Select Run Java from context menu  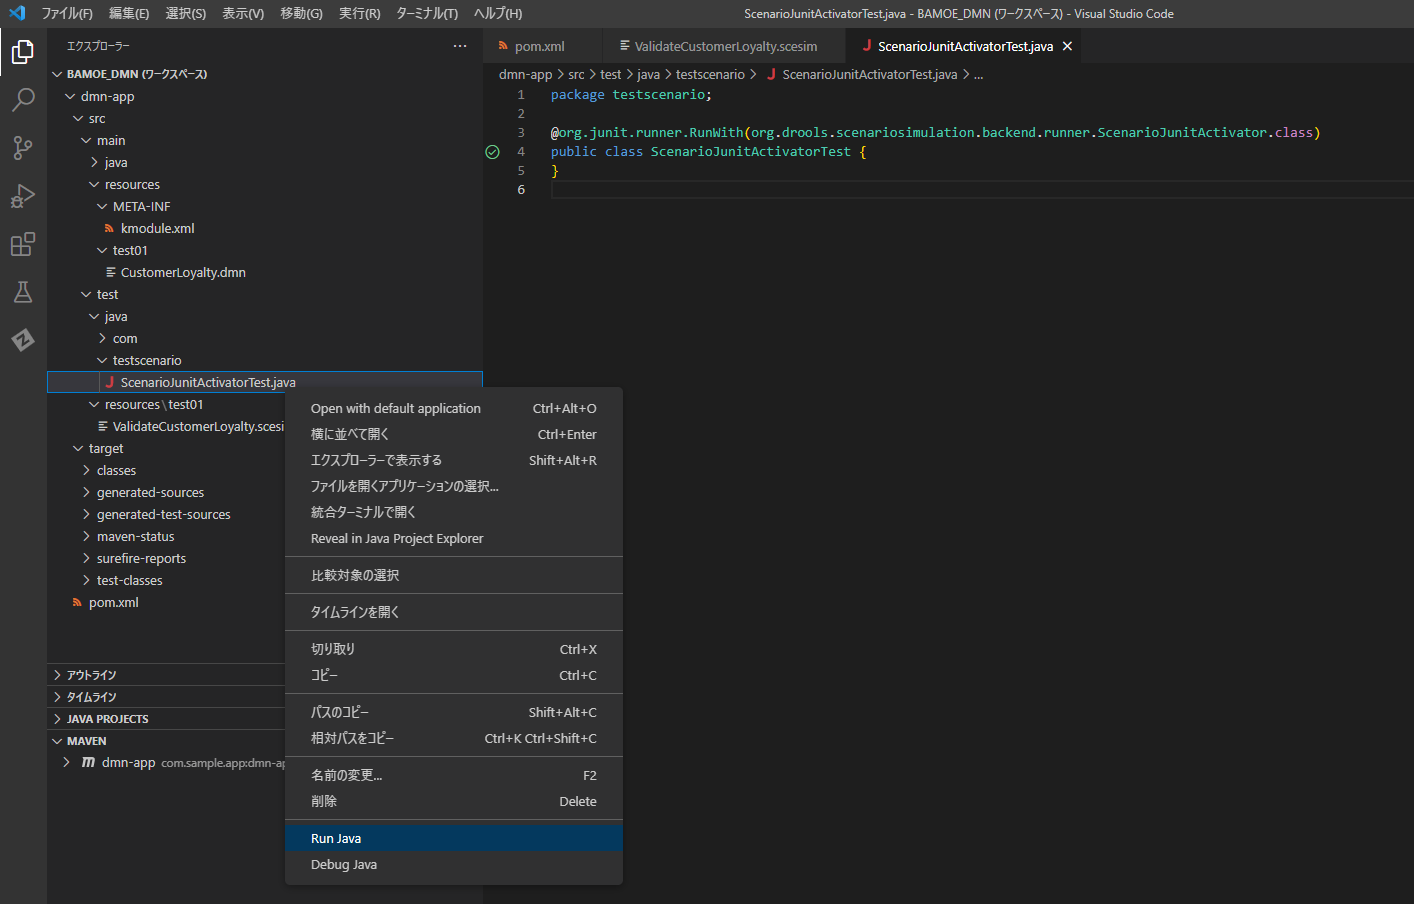coord(336,838)
